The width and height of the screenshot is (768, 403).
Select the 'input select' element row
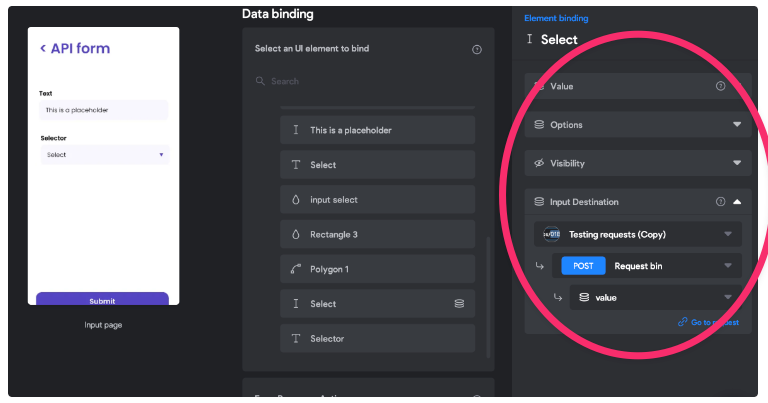point(378,199)
